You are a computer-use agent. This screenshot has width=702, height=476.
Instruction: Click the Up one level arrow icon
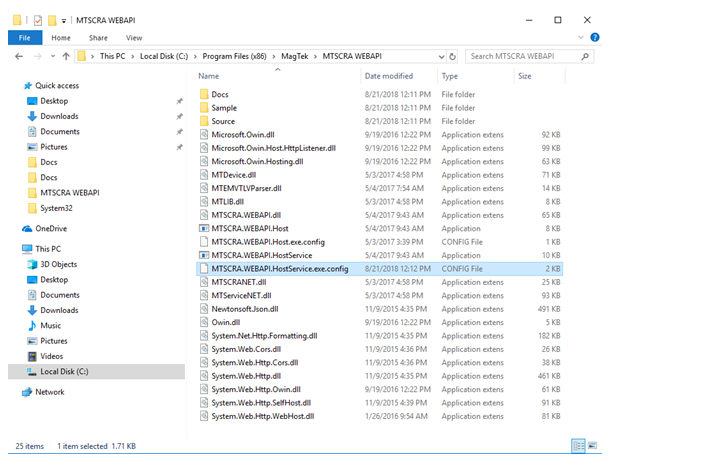pos(66,57)
